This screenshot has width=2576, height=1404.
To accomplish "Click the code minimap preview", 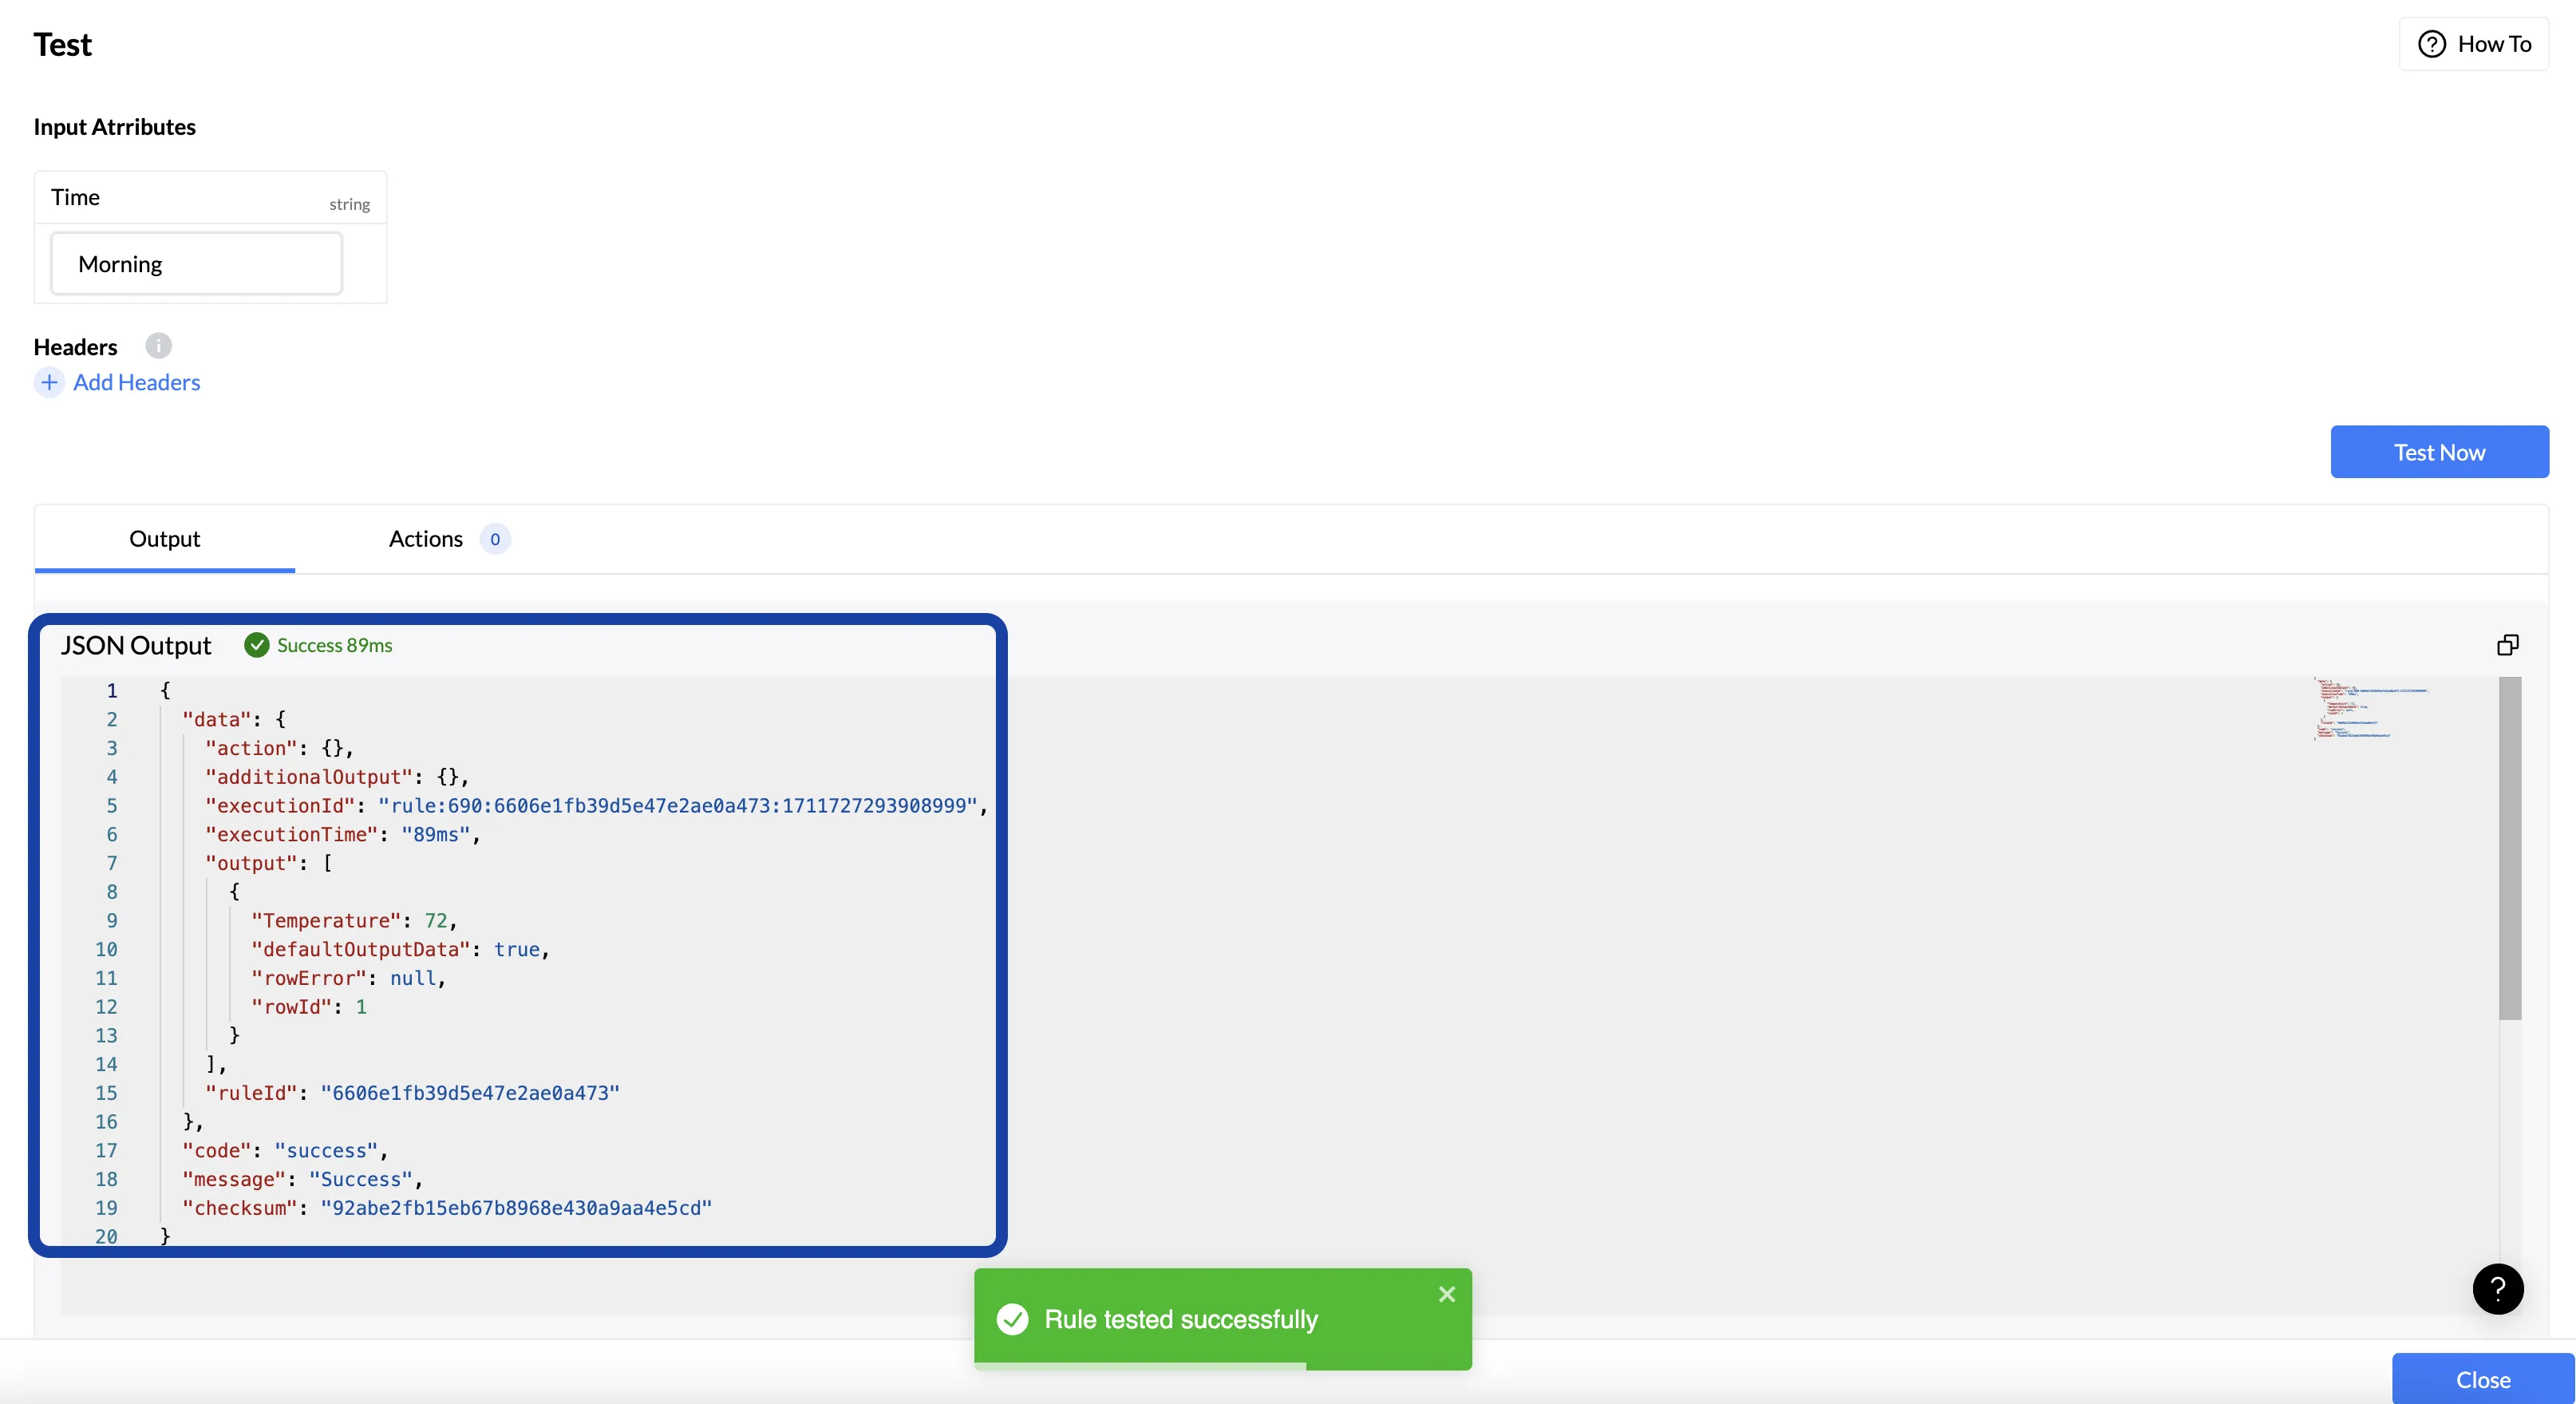I will 2368,709.
